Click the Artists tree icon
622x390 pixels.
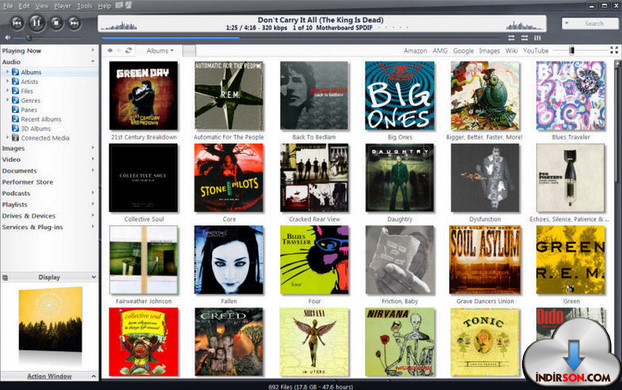point(15,81)
